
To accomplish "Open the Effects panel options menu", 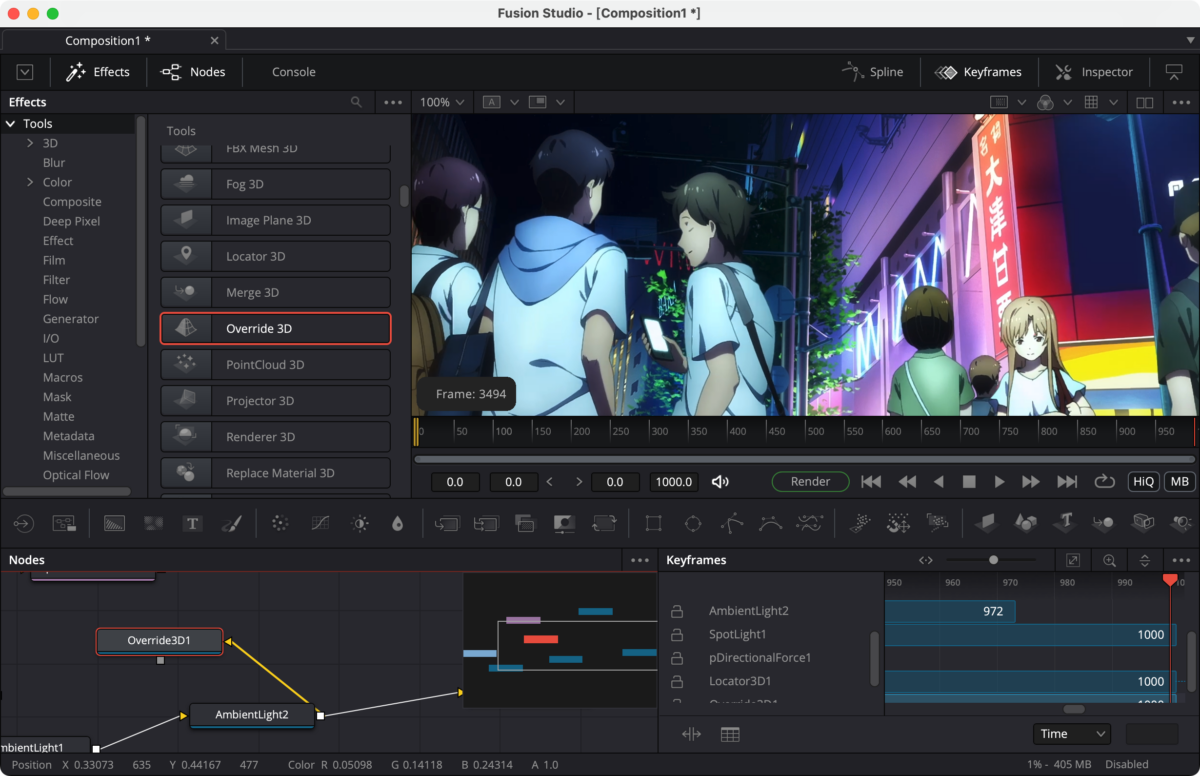I will 393,102.
